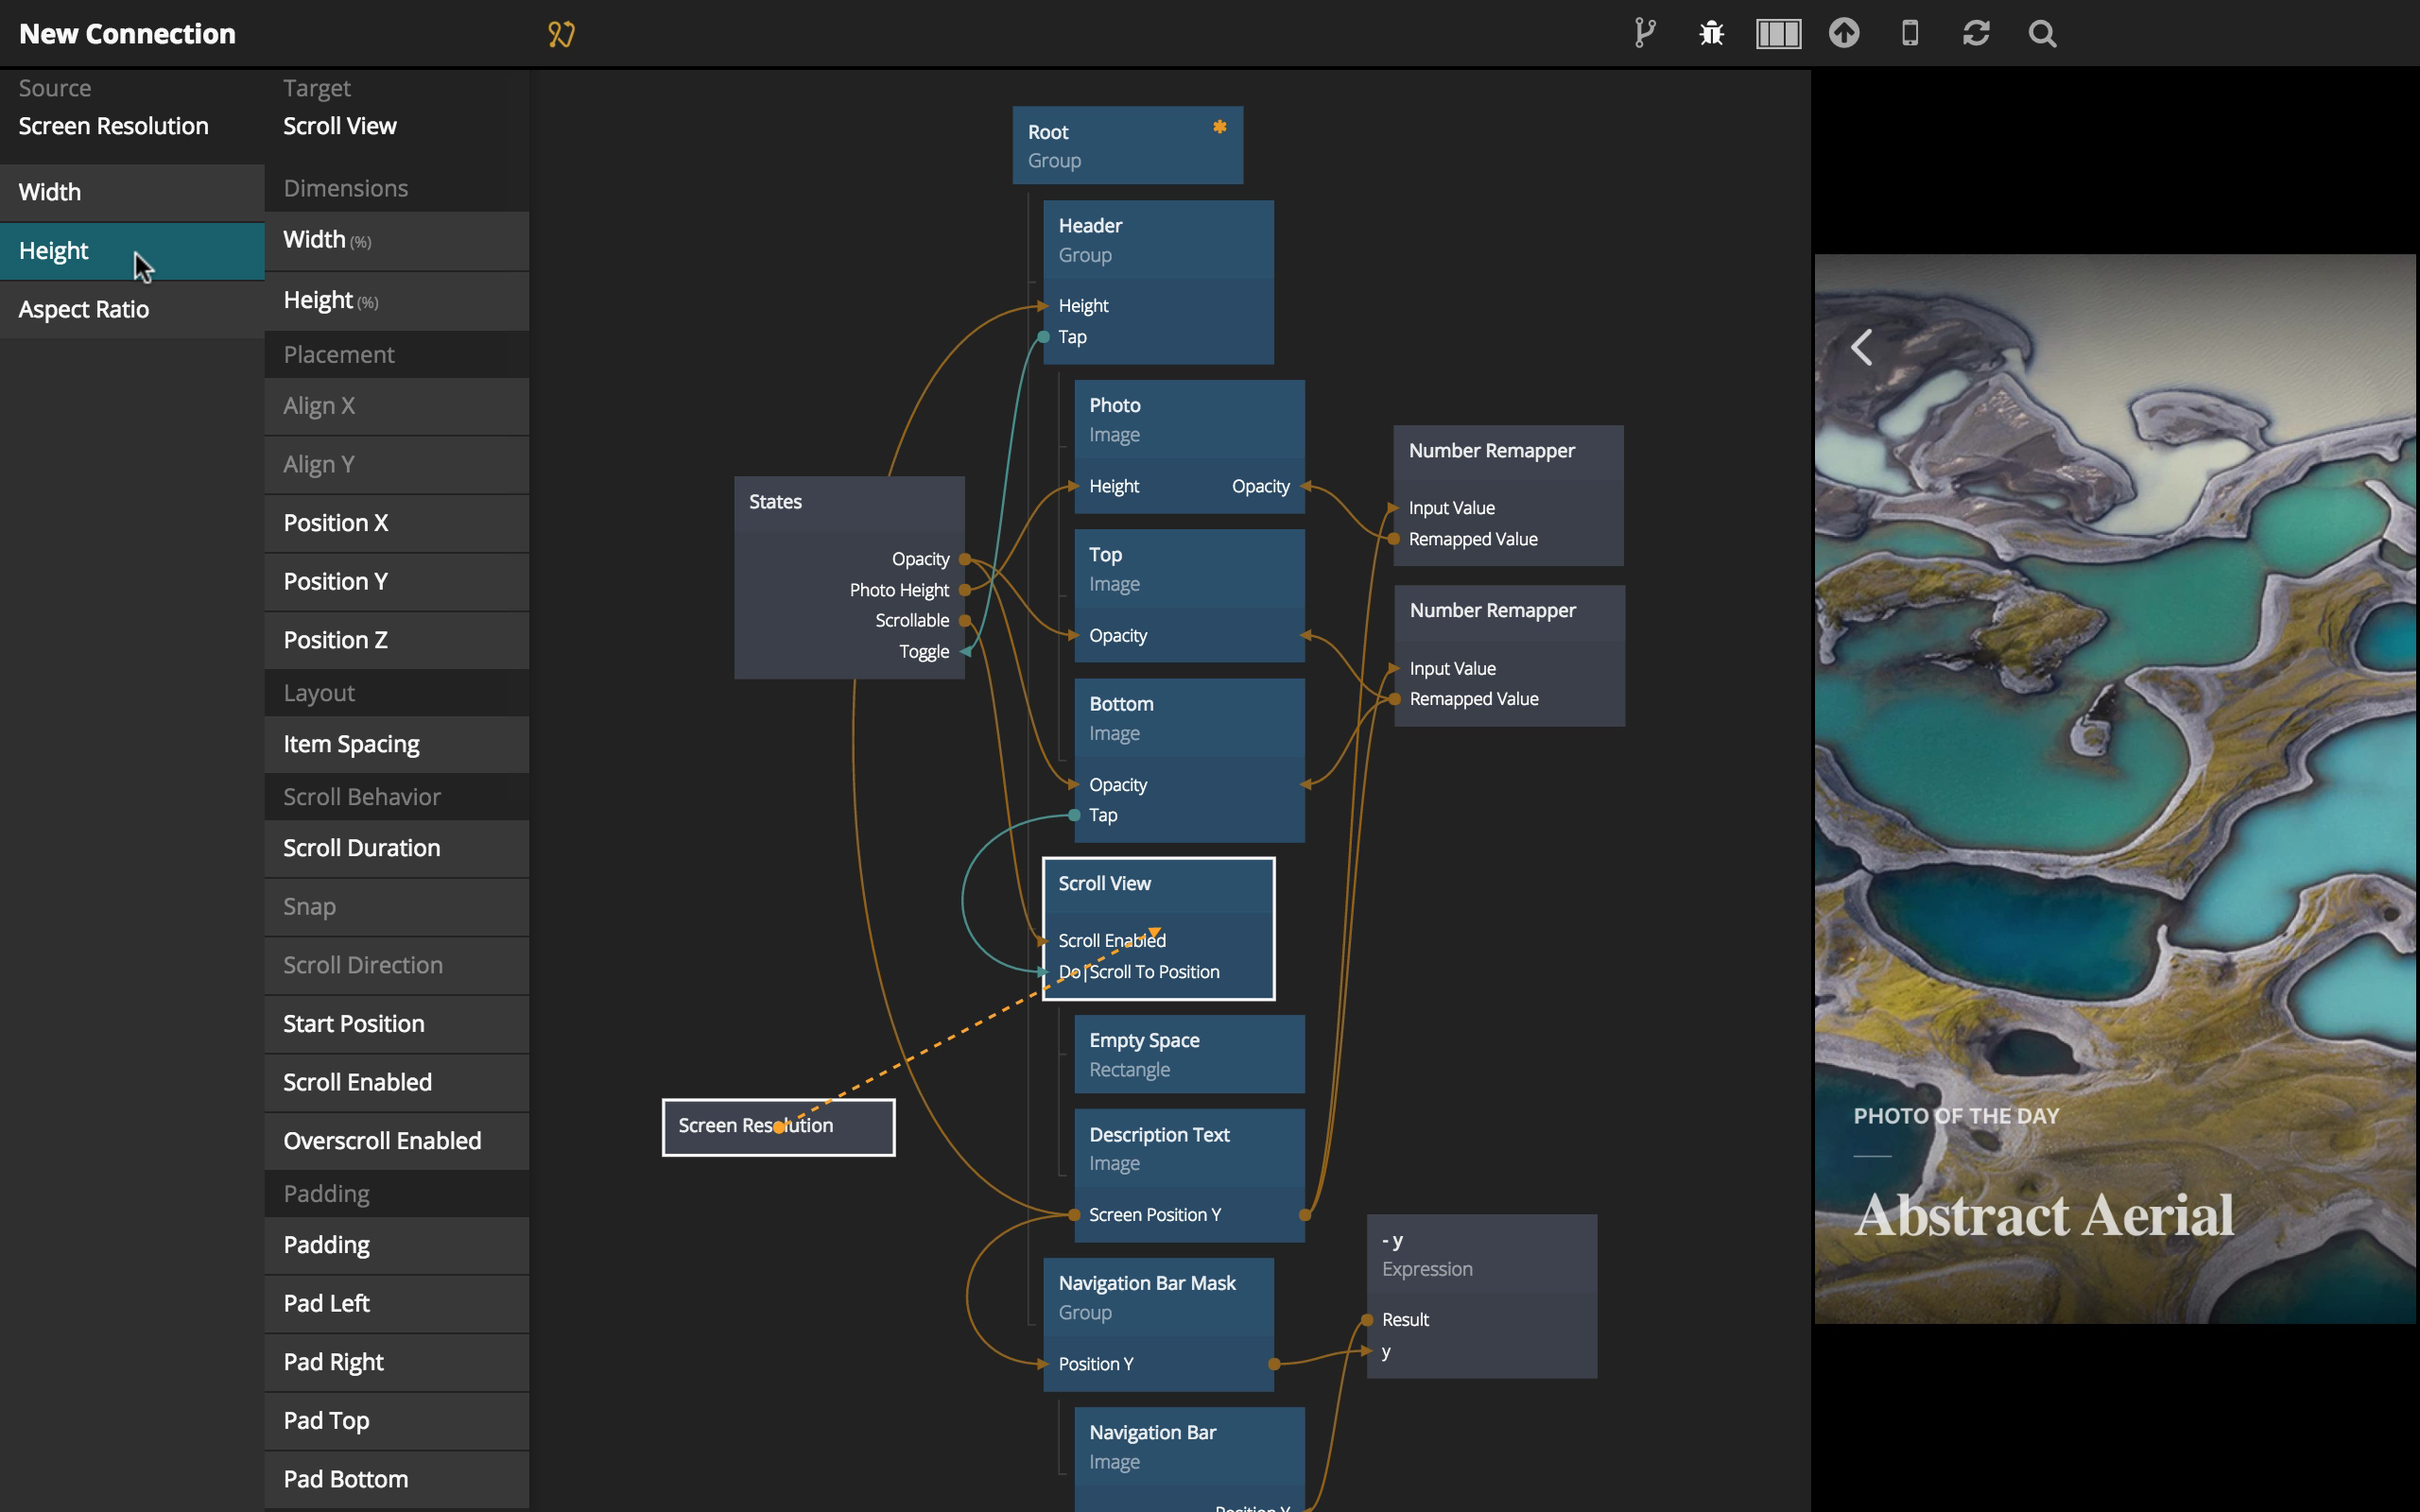Screen dimensions: 2420x1512
Task: Expand the Placement section in the target list
Action: 339,354
